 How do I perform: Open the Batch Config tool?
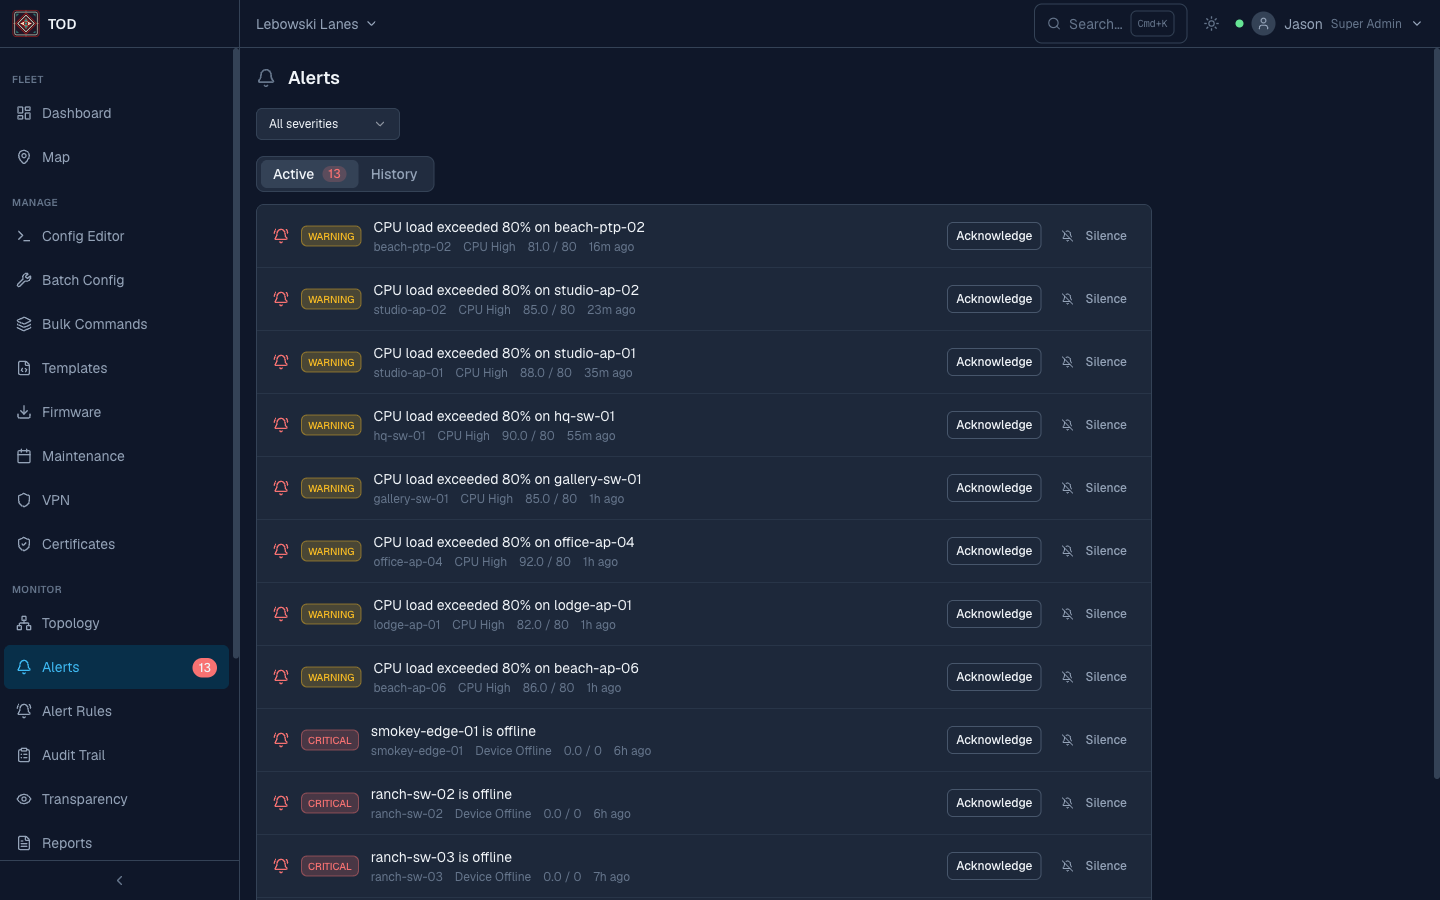click(x=84, y=280)
